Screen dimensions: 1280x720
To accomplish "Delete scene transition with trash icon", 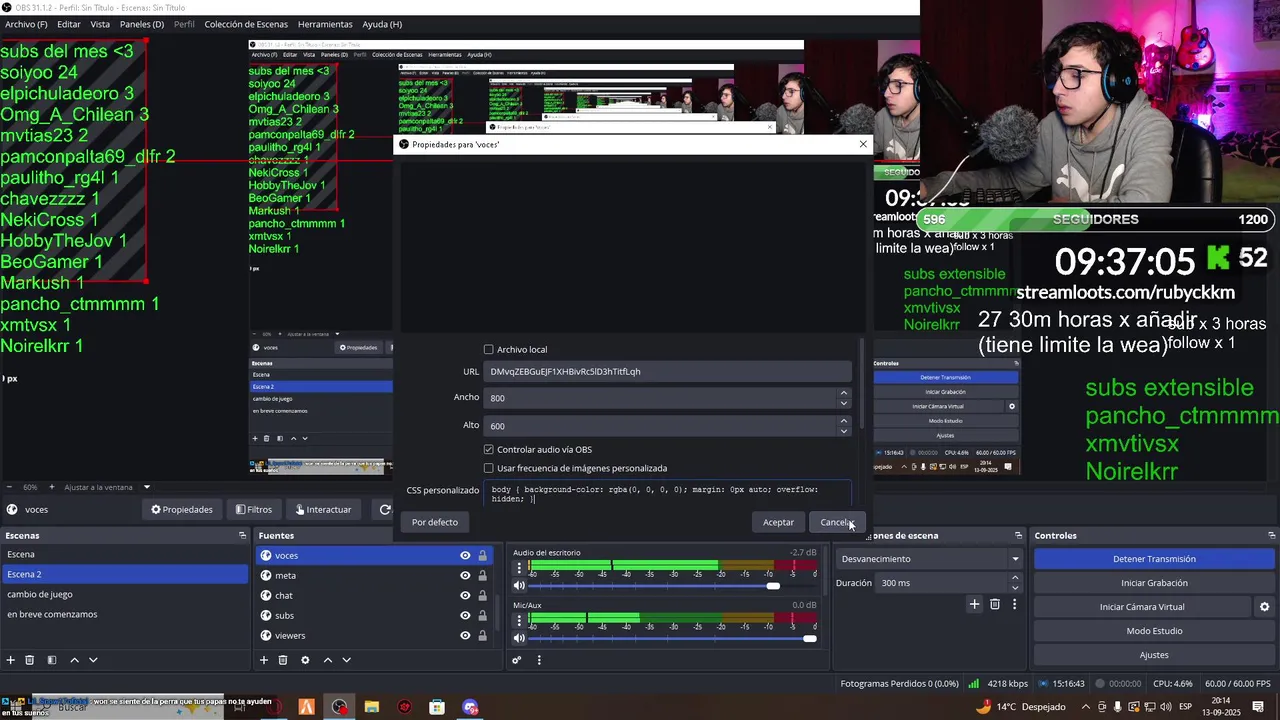I will click(995, 604).
